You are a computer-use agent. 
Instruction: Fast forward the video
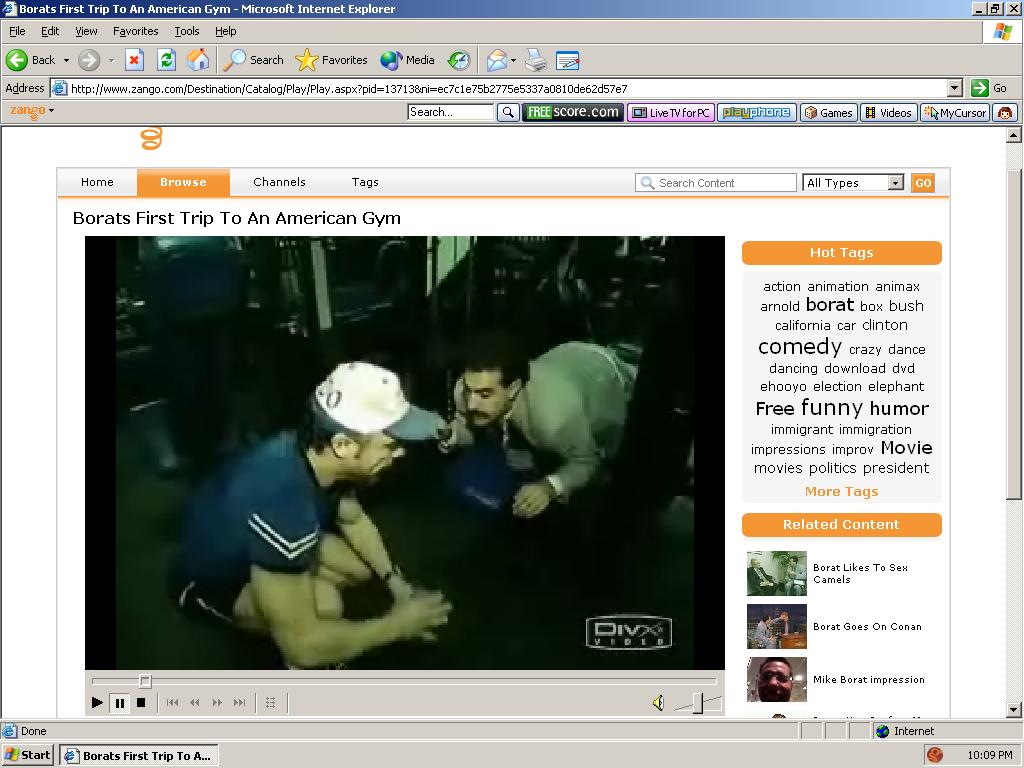pyautogui.click(x=217, y=703)
